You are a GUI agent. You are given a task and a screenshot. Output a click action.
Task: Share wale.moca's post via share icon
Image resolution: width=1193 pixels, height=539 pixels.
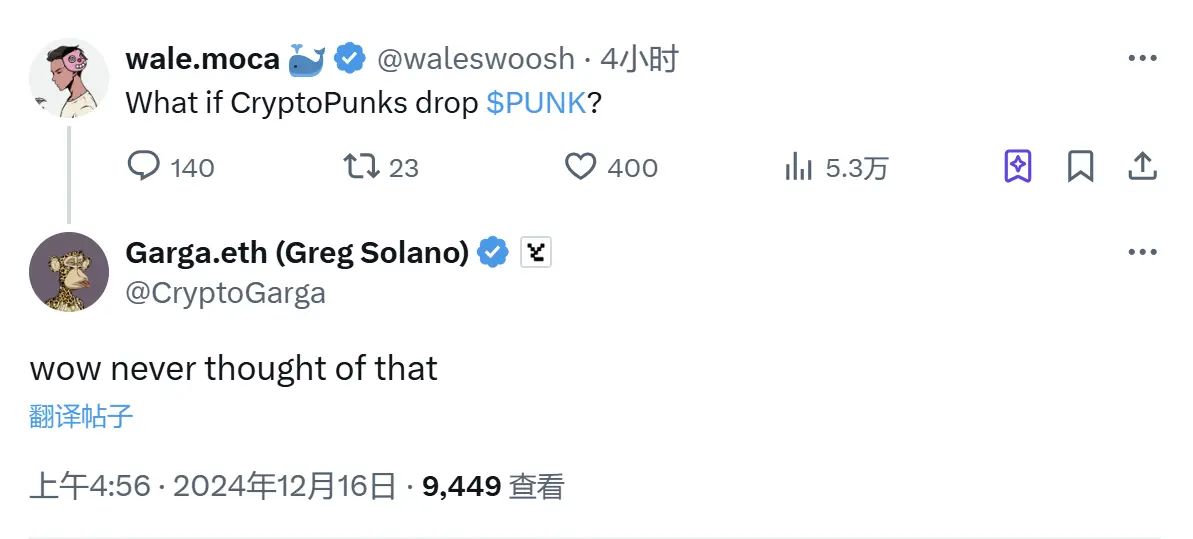[1142, 166]
